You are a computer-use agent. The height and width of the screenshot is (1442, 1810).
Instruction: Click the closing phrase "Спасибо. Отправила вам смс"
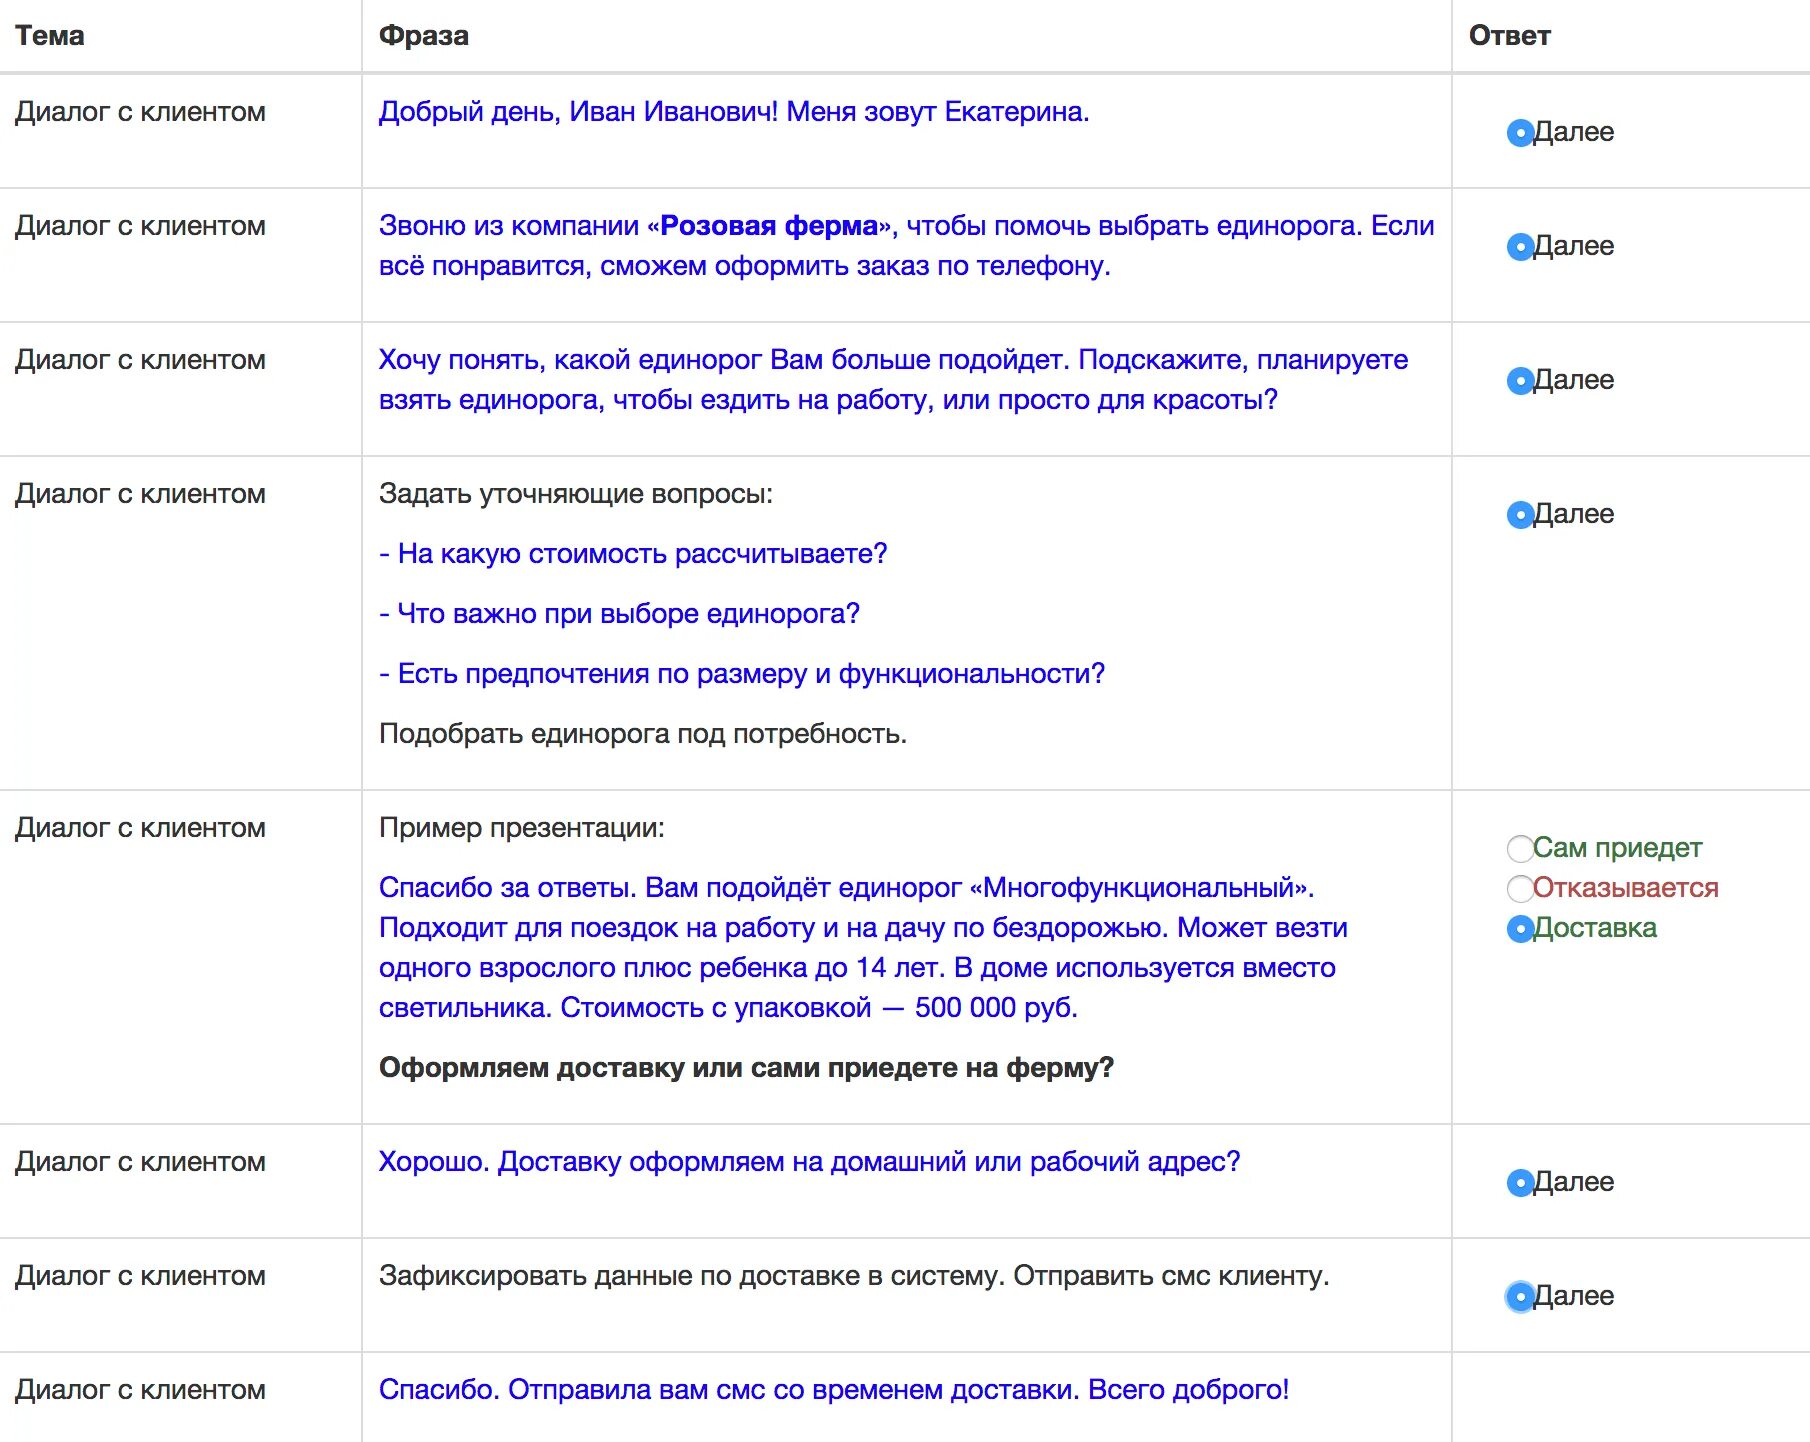833,1390
